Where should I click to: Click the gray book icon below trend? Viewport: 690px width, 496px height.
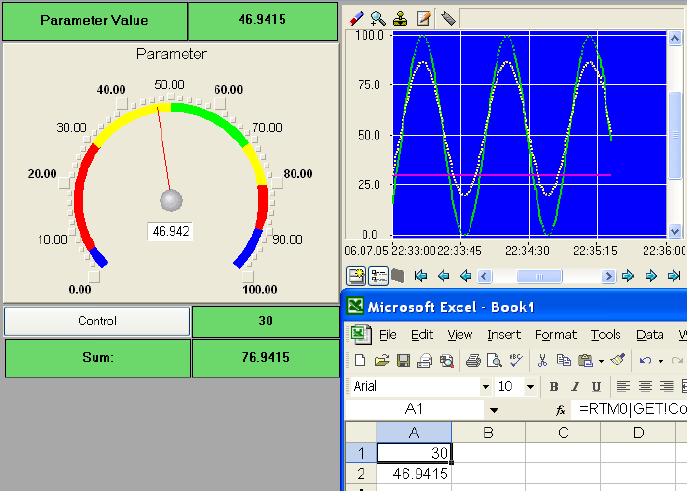click(x=398, y=276)
